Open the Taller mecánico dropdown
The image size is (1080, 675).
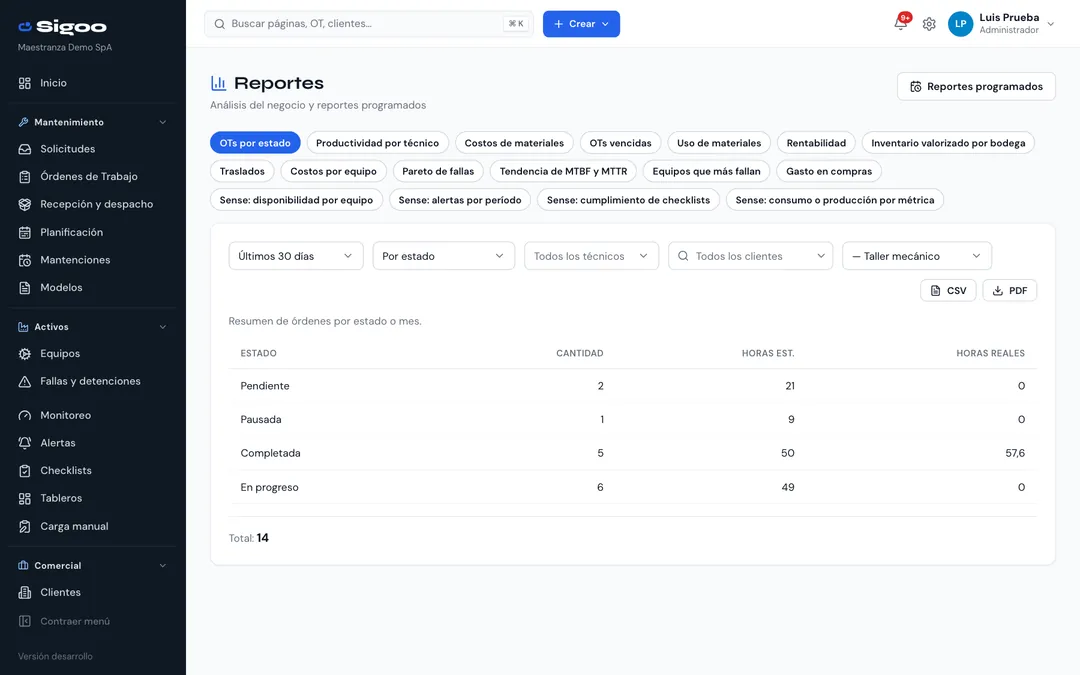(x=917, y=256)
